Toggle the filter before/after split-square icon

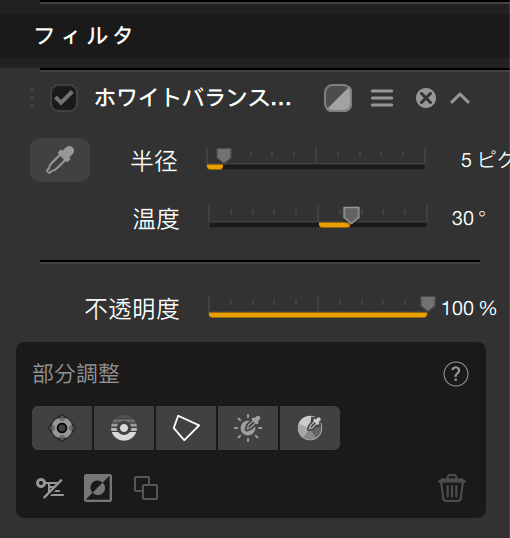coord(338,98)
